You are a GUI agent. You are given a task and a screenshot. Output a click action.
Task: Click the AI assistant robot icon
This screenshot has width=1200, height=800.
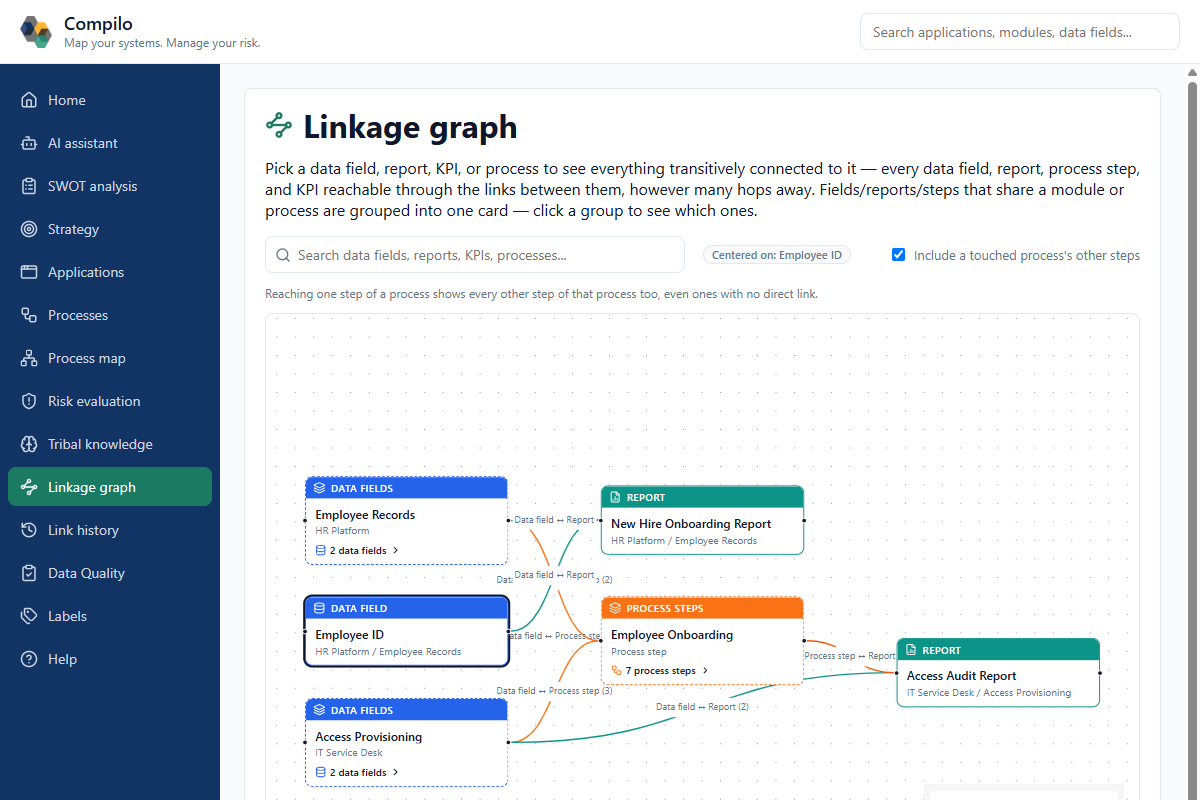(29, 143)
